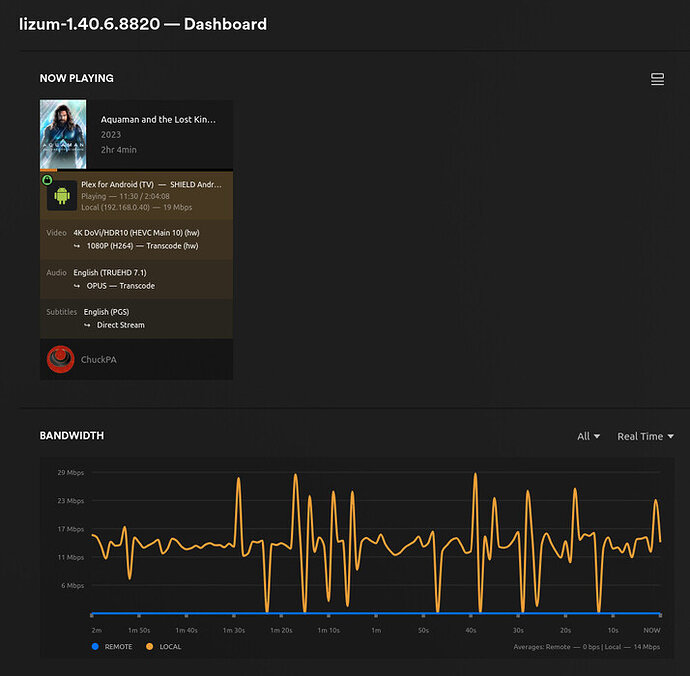Select '1080P (H264) — Transcode (hw)' text
This screenshot has height=676, width=690.
tap(143, 246)
